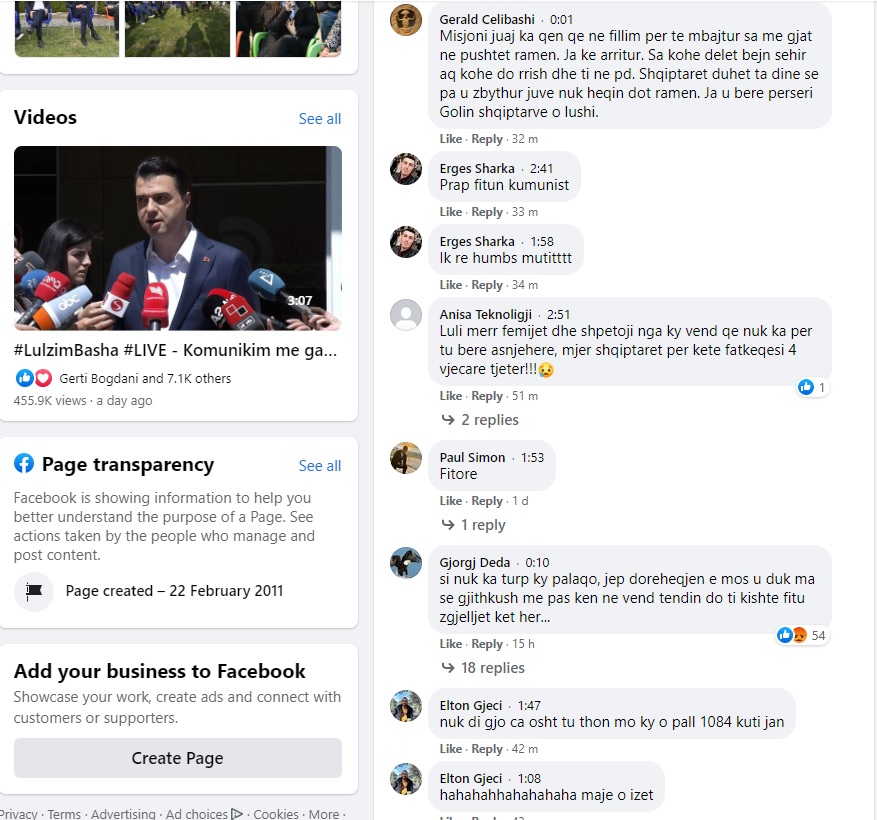Viewport: 877px width, 820px height.
Task: Open the Ad choices icon in footer
Action: tap(237, 814)
